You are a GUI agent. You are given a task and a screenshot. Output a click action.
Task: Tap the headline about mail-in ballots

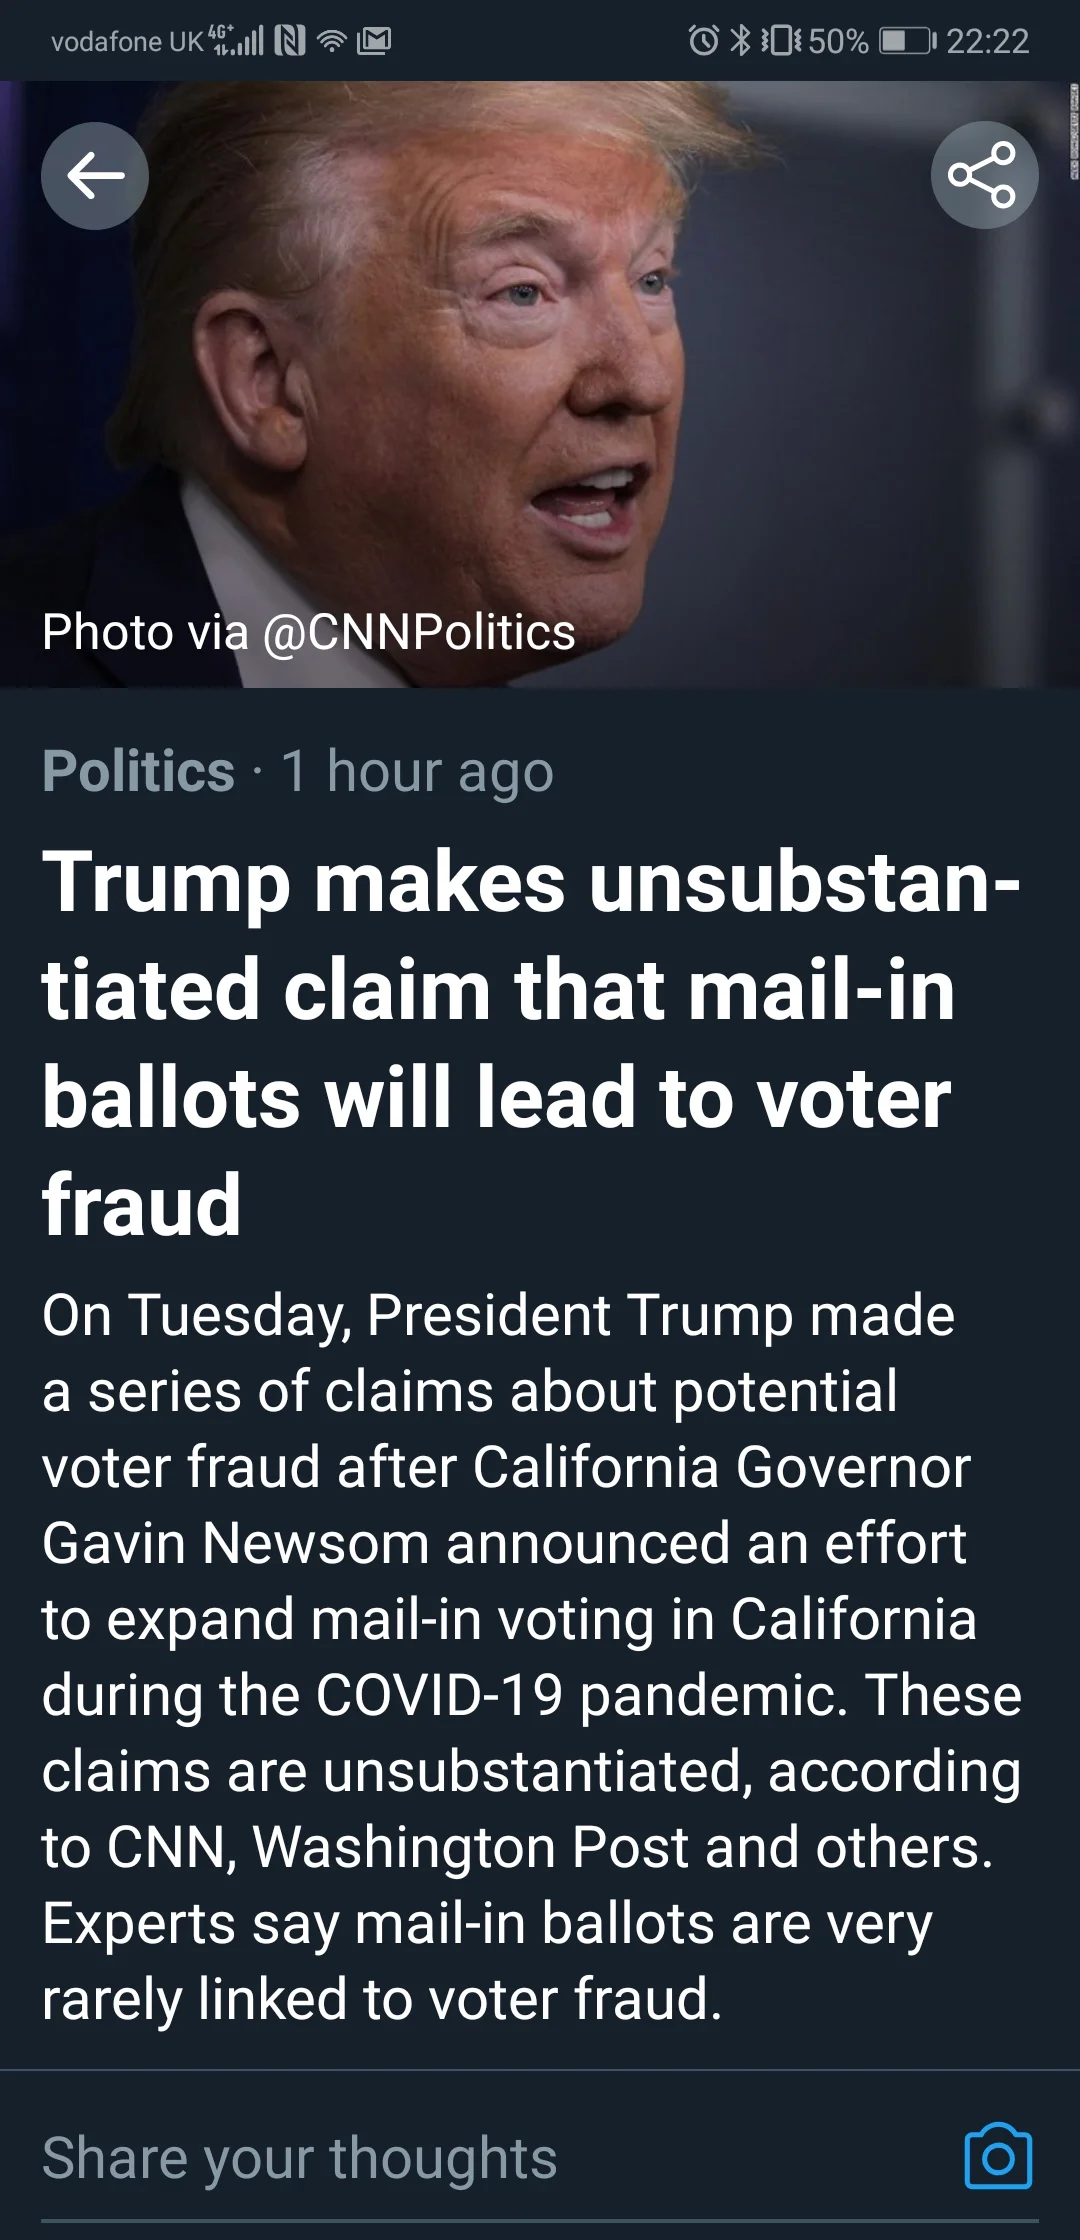[x=531, y=1043]
